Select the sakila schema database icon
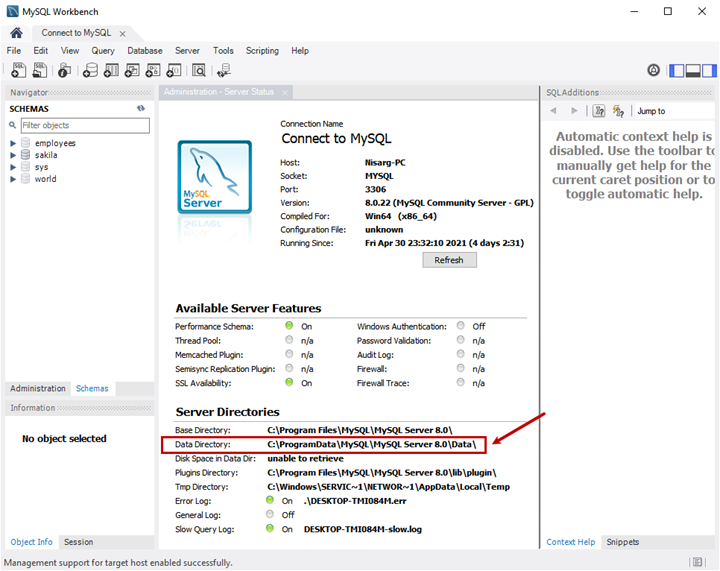 pos(26,155)
